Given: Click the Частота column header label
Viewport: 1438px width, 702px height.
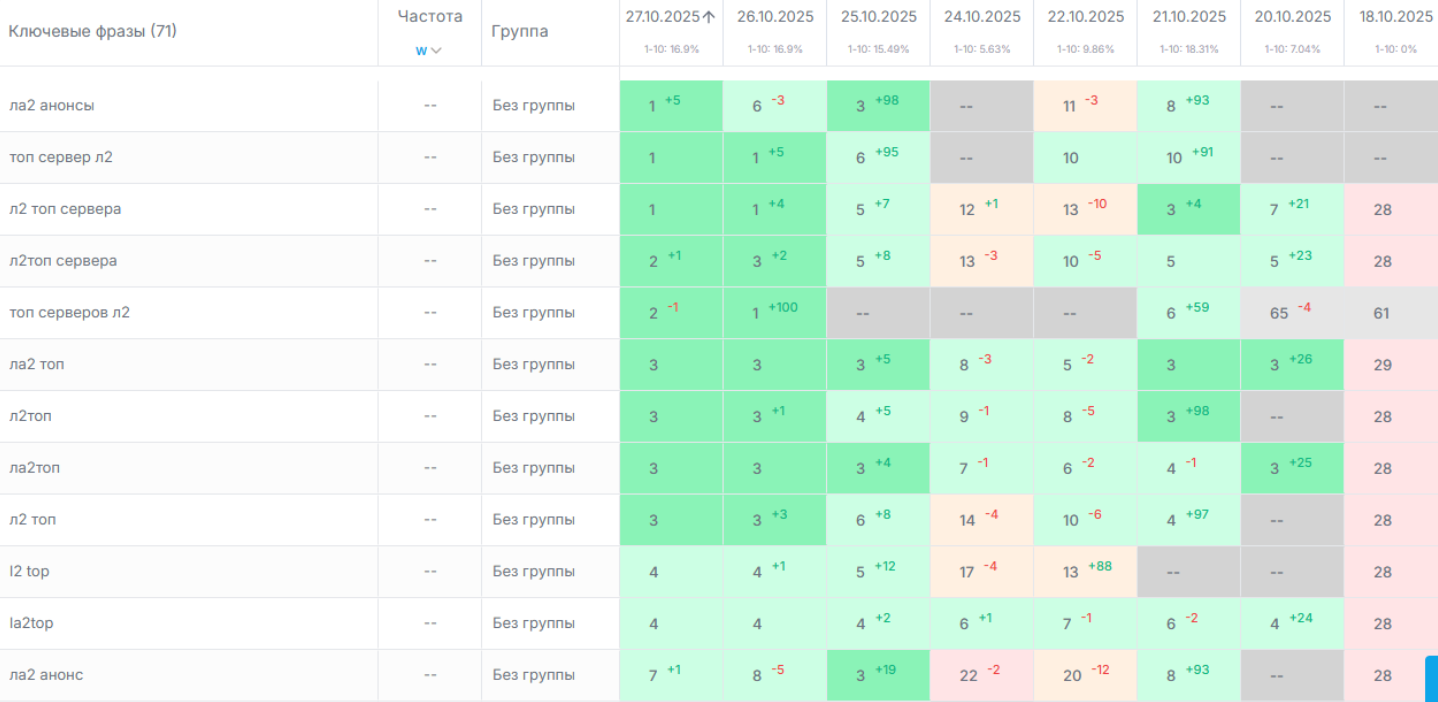Looking at the screenshot, I should click(x=430, y=17).
